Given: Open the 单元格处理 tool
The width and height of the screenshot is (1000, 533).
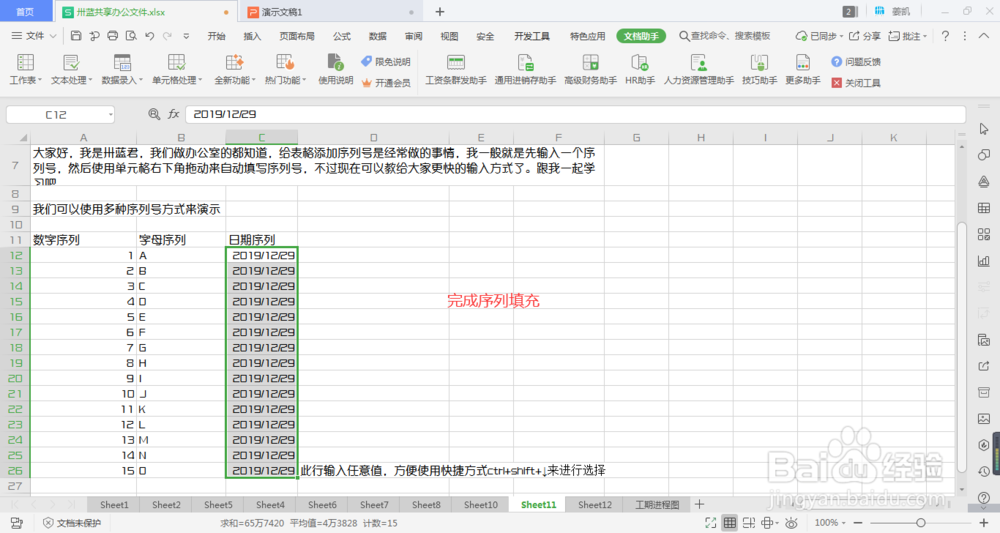Looking at the screenshot, I should coord(177,69).
